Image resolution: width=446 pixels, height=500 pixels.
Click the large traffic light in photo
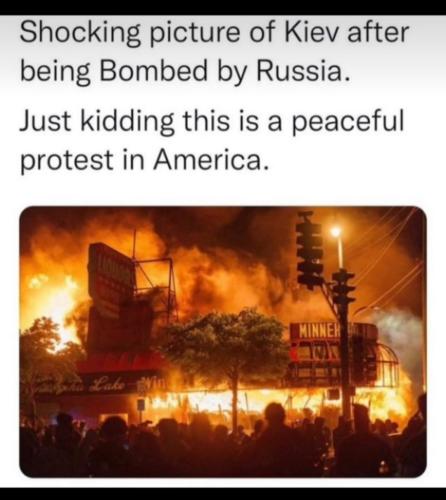pos(309,248)
